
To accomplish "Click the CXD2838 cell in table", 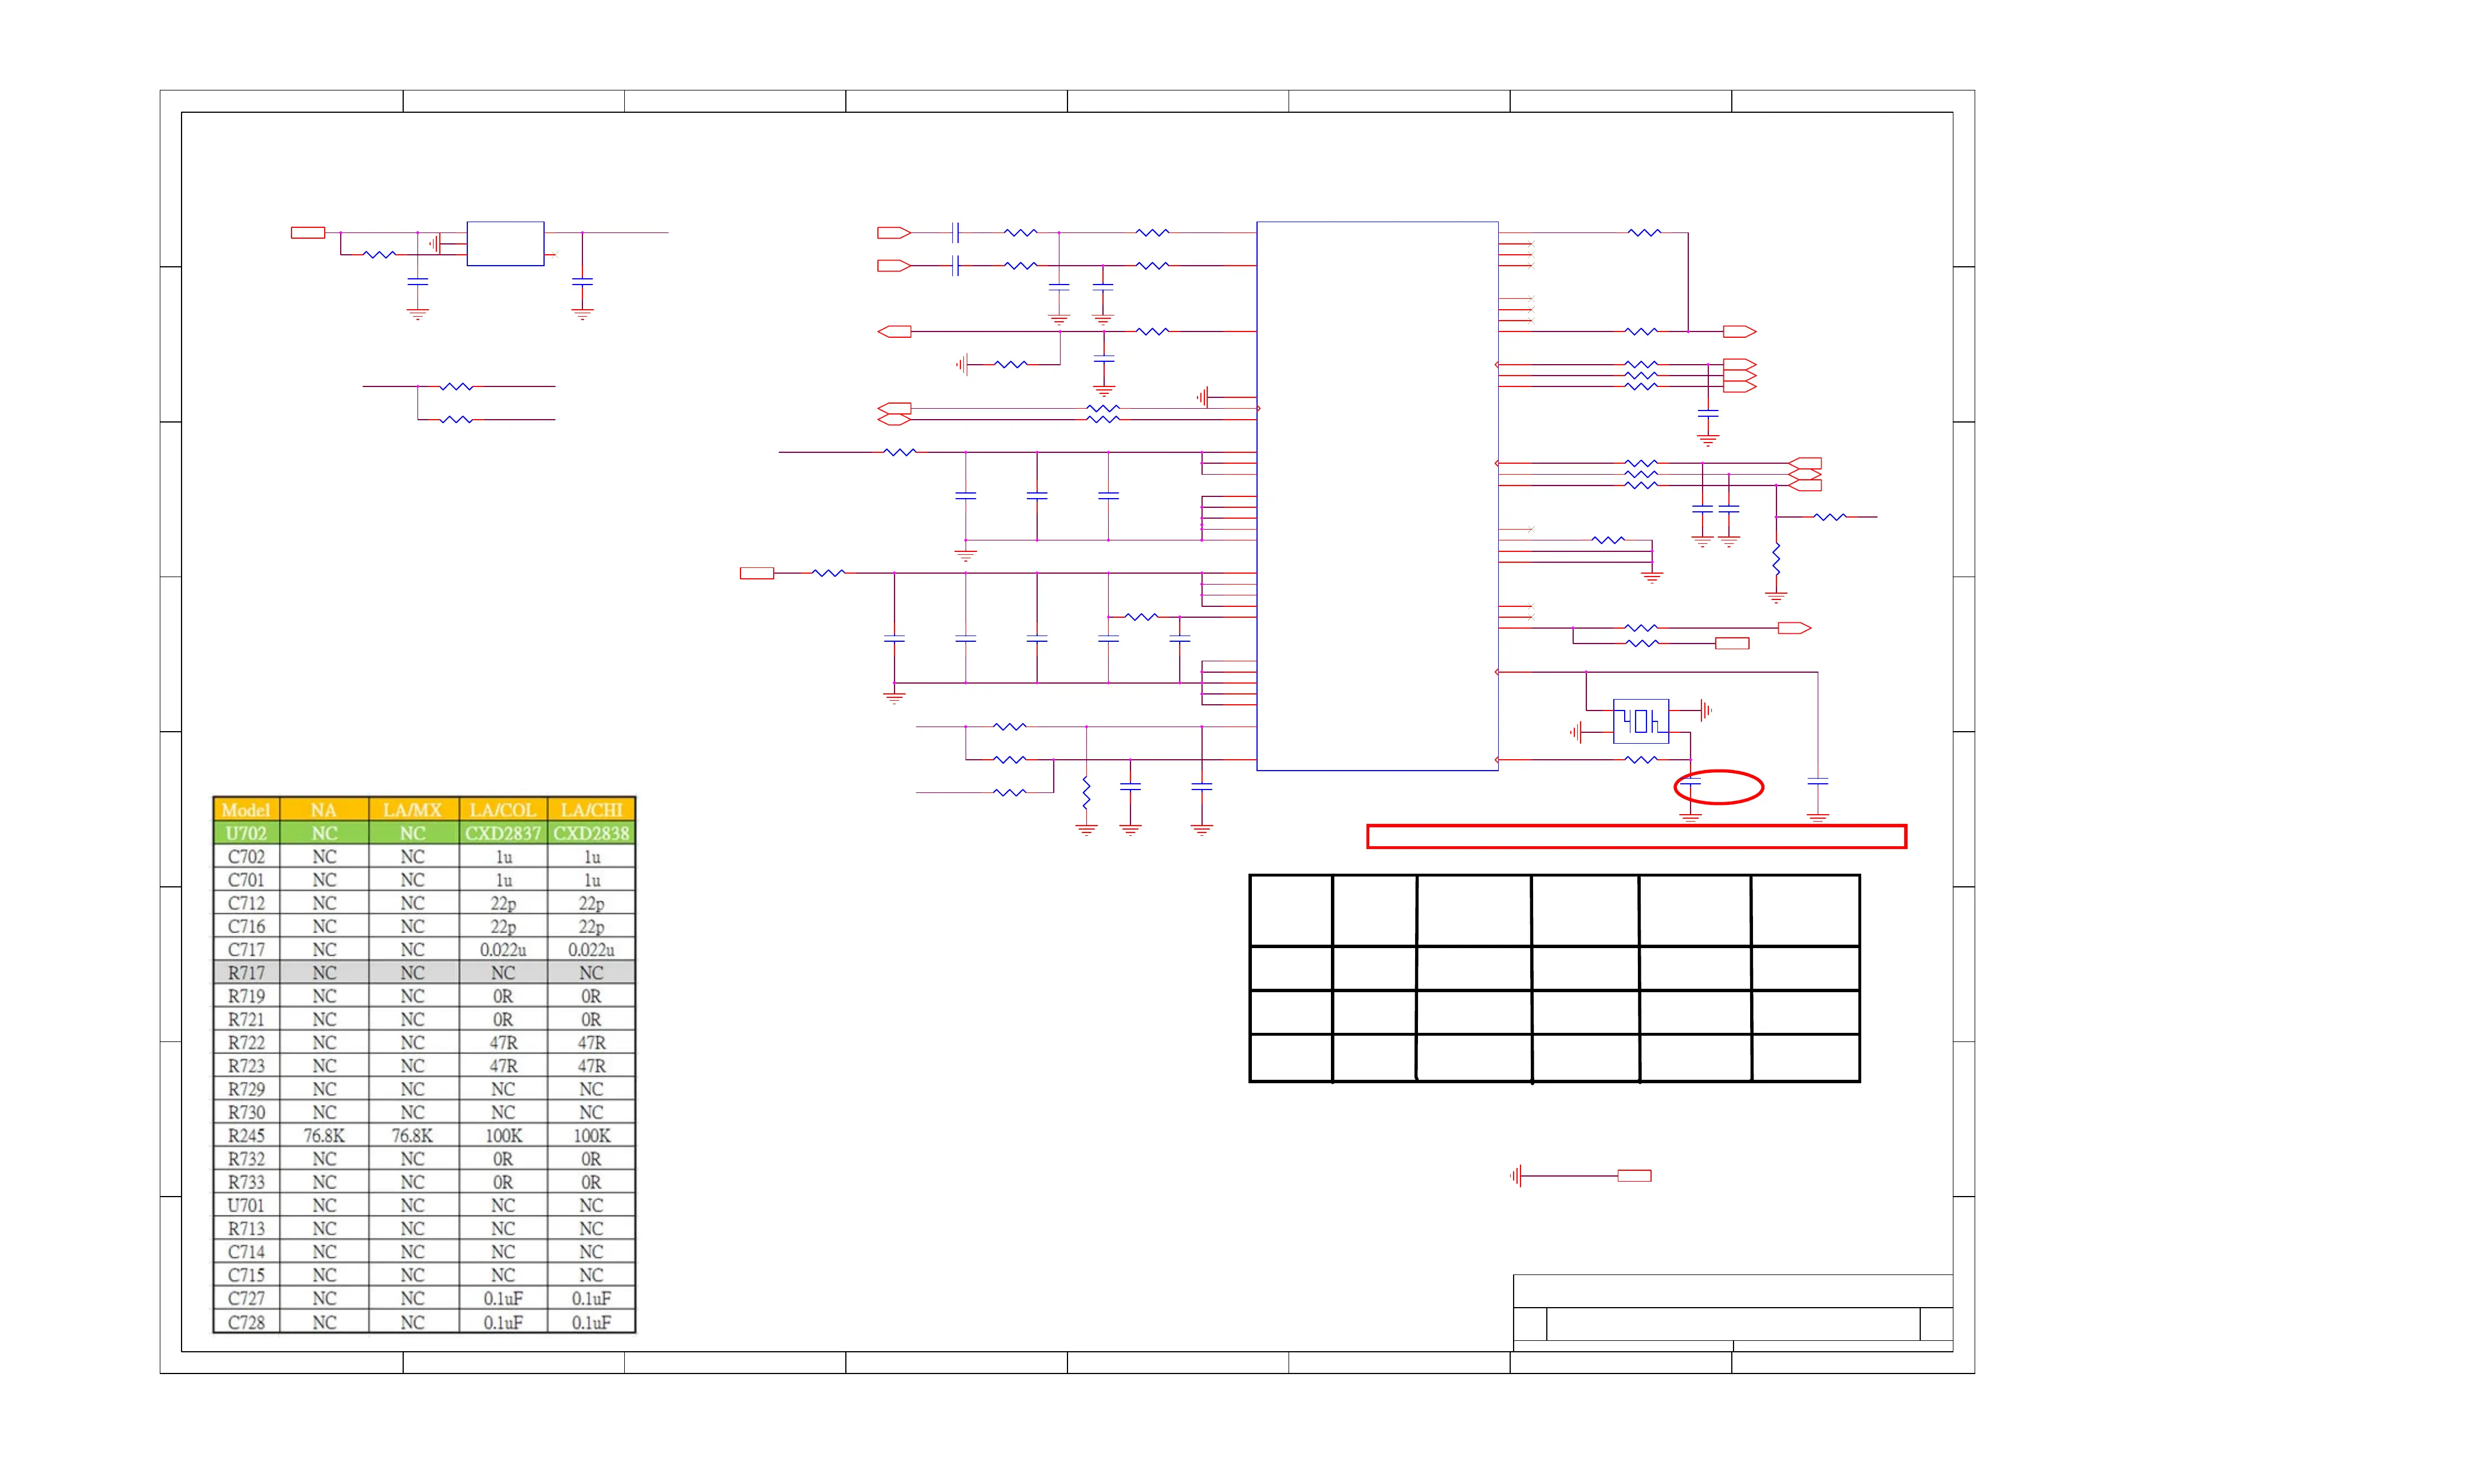I will coord(591,833).
